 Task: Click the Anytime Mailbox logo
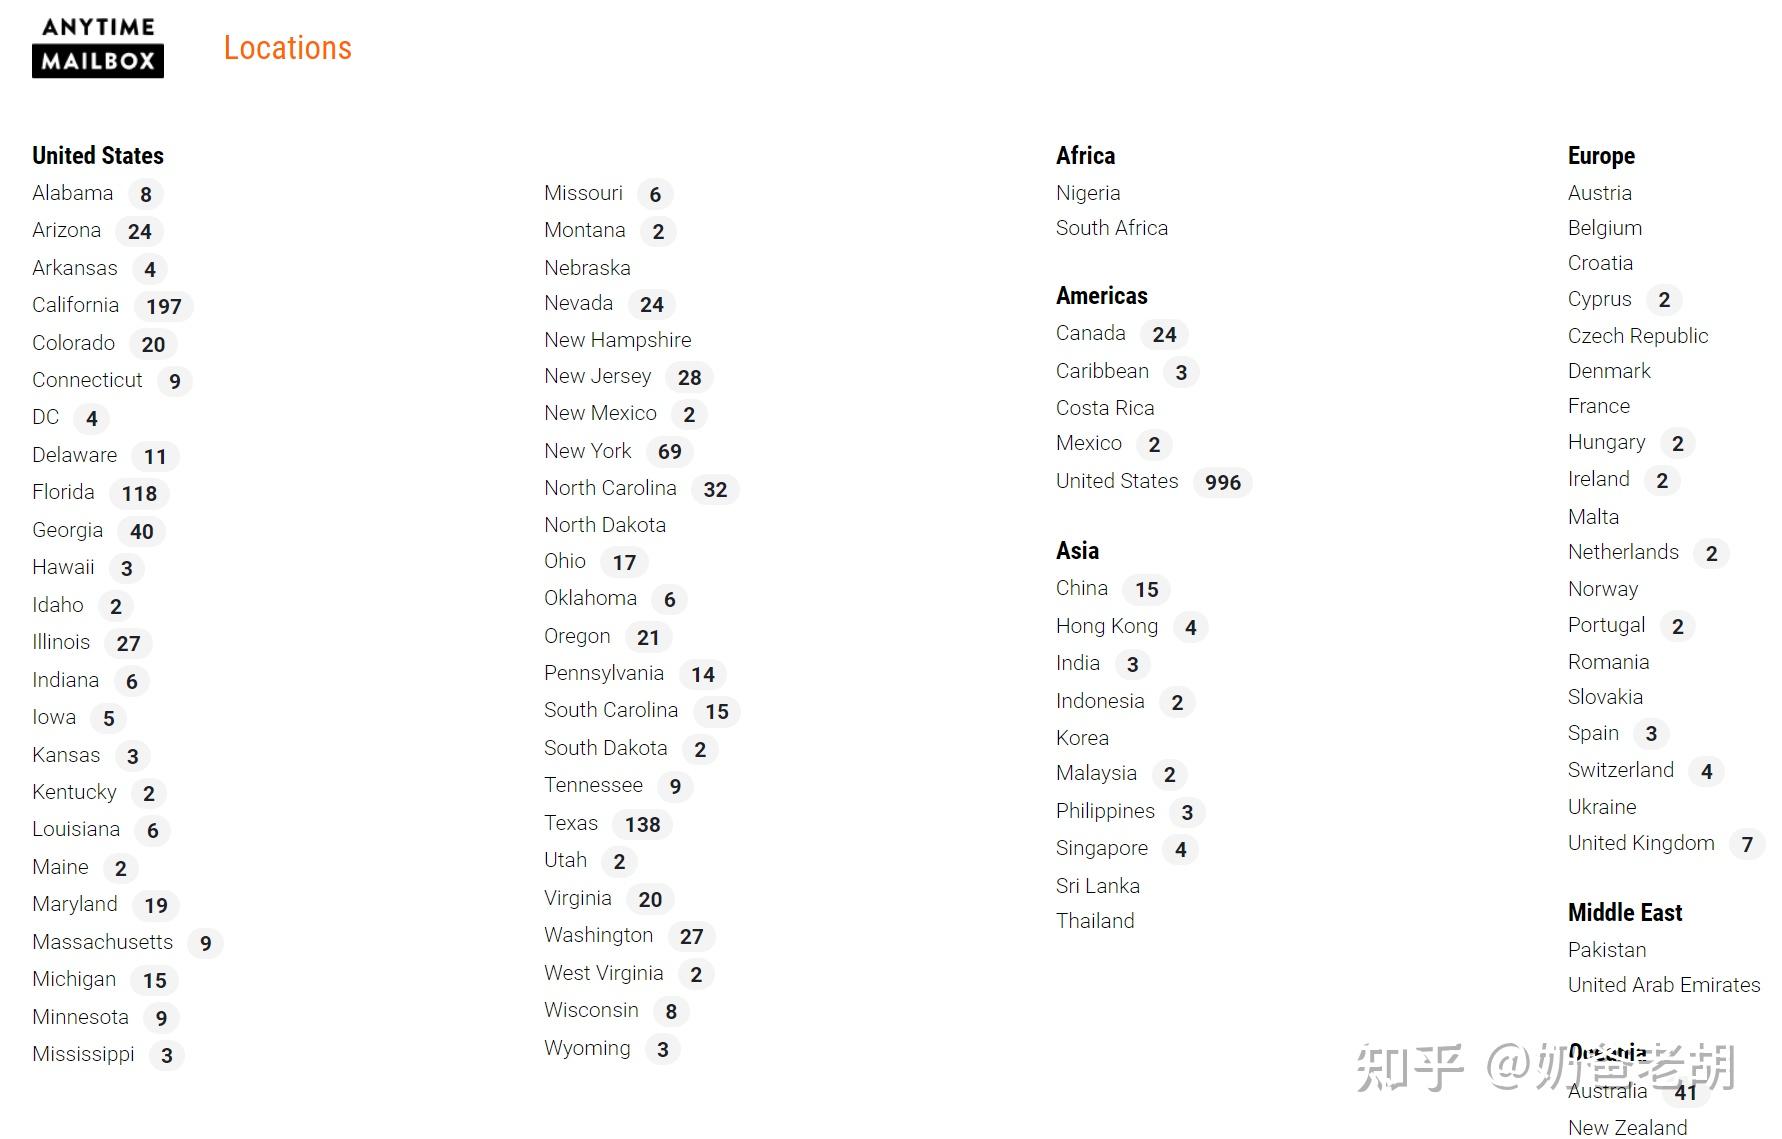[x=98, y=47]
